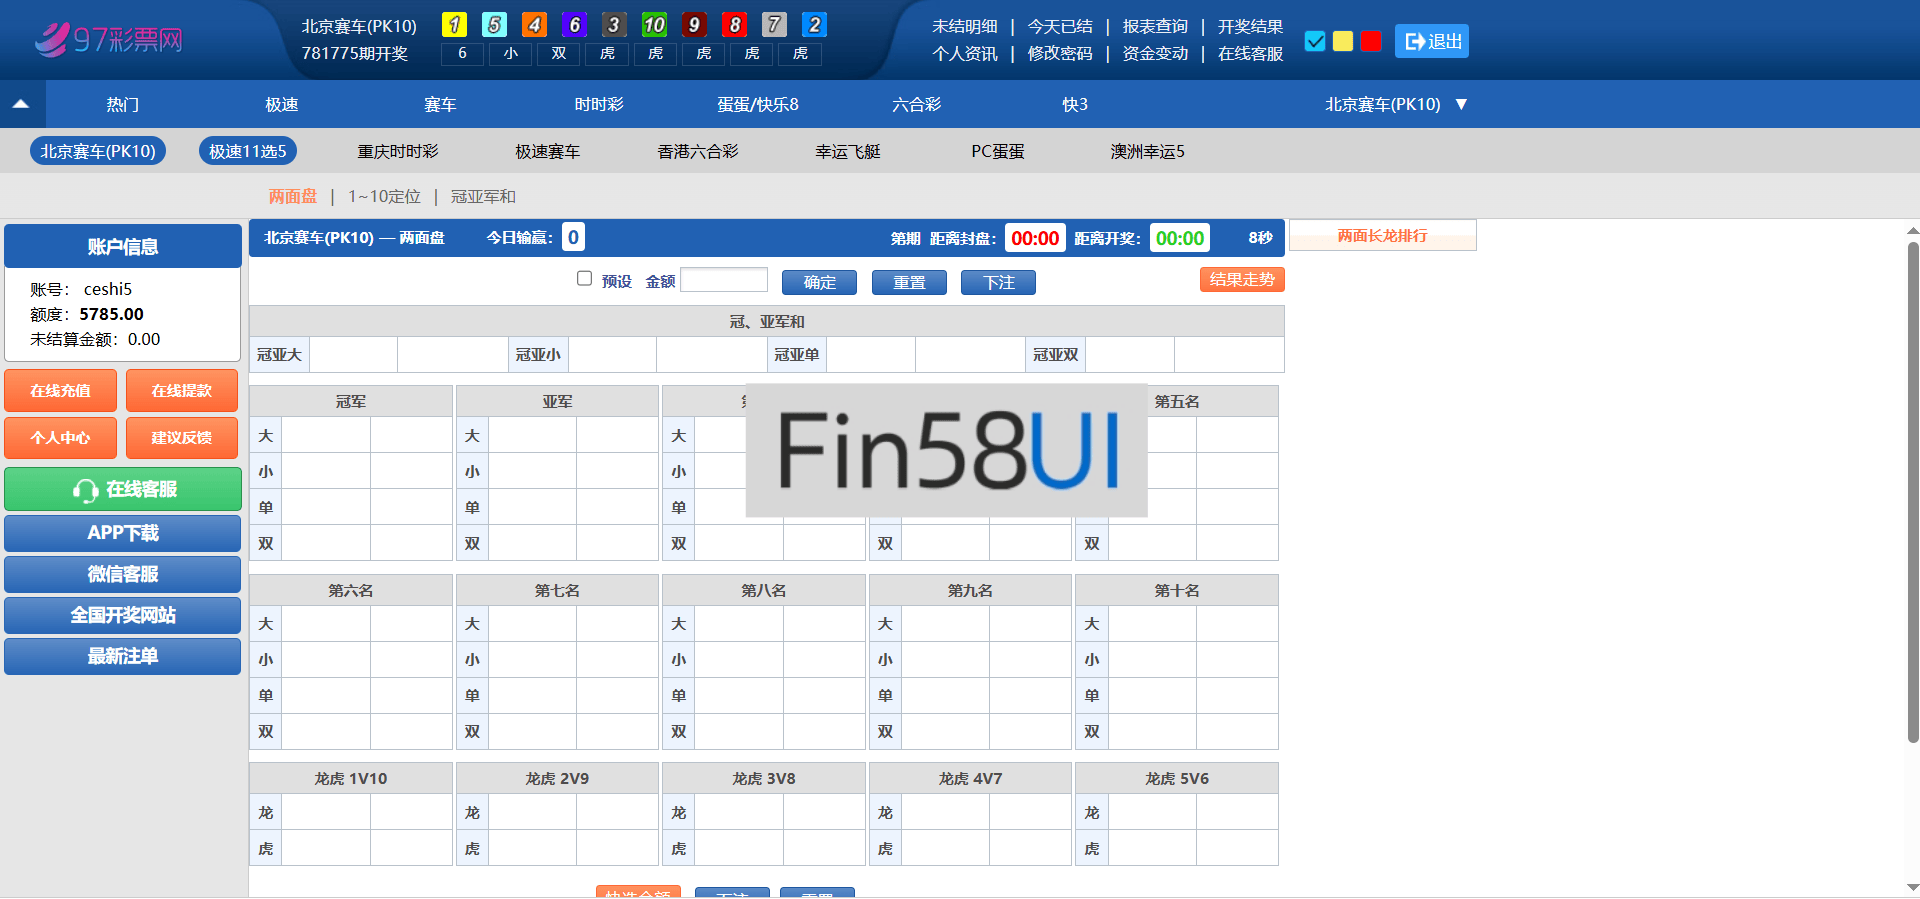The height and width of the screenshot is (899, 1920).
Task: Expand the 北京赛车(PK10) dropdown arrow
Action: [x=1461, y=104]
